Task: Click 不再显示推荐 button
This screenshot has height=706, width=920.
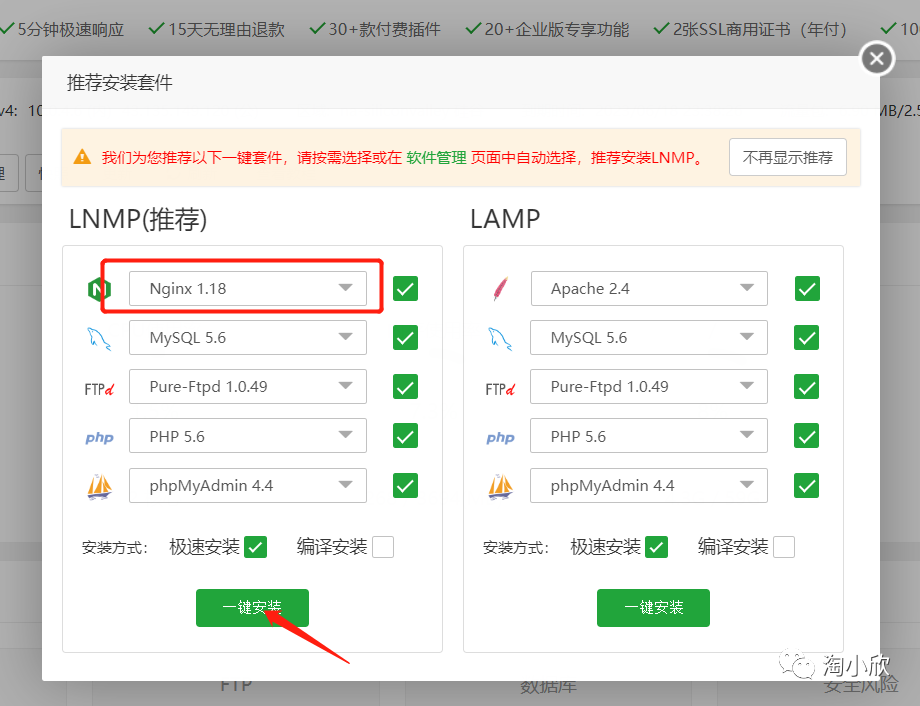Action: tap(787, 157)
